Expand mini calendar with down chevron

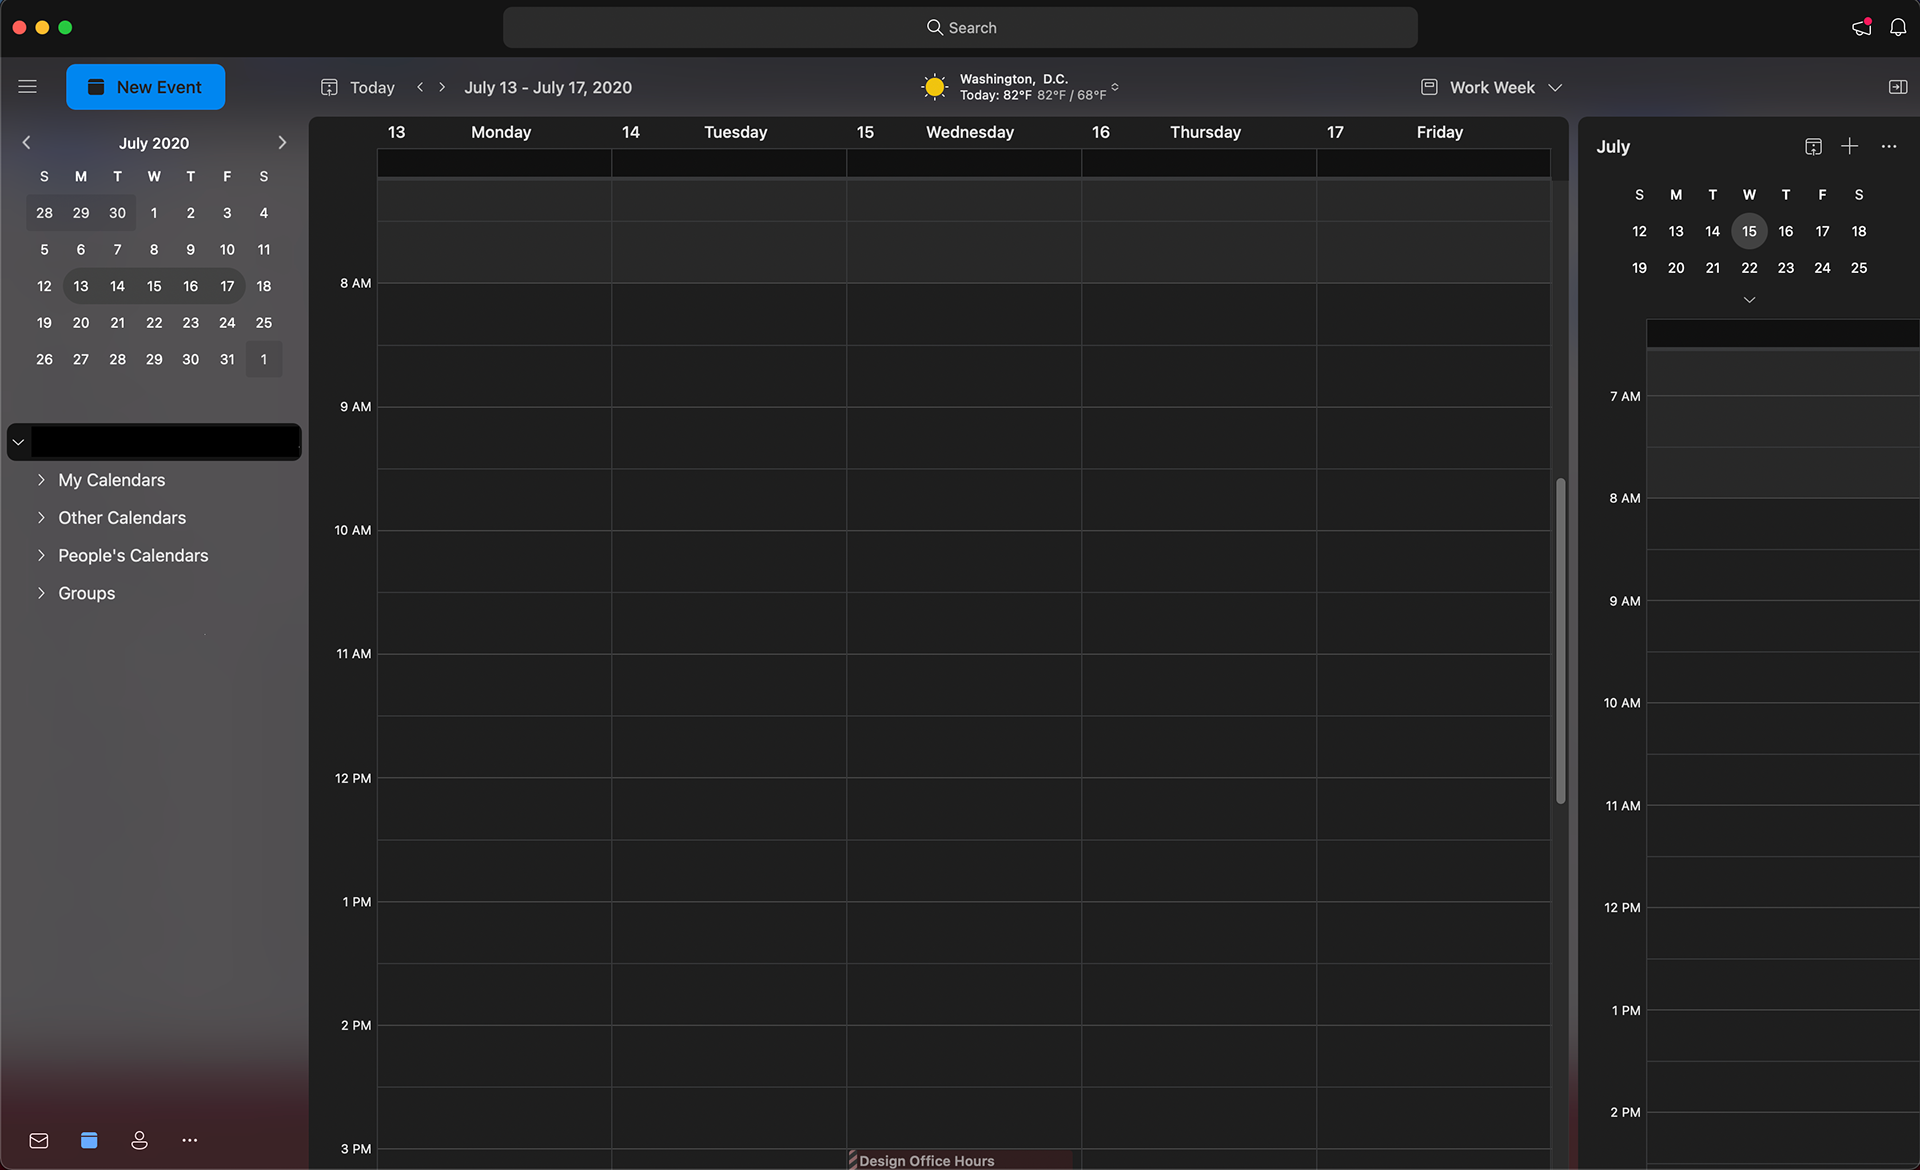1749,300
